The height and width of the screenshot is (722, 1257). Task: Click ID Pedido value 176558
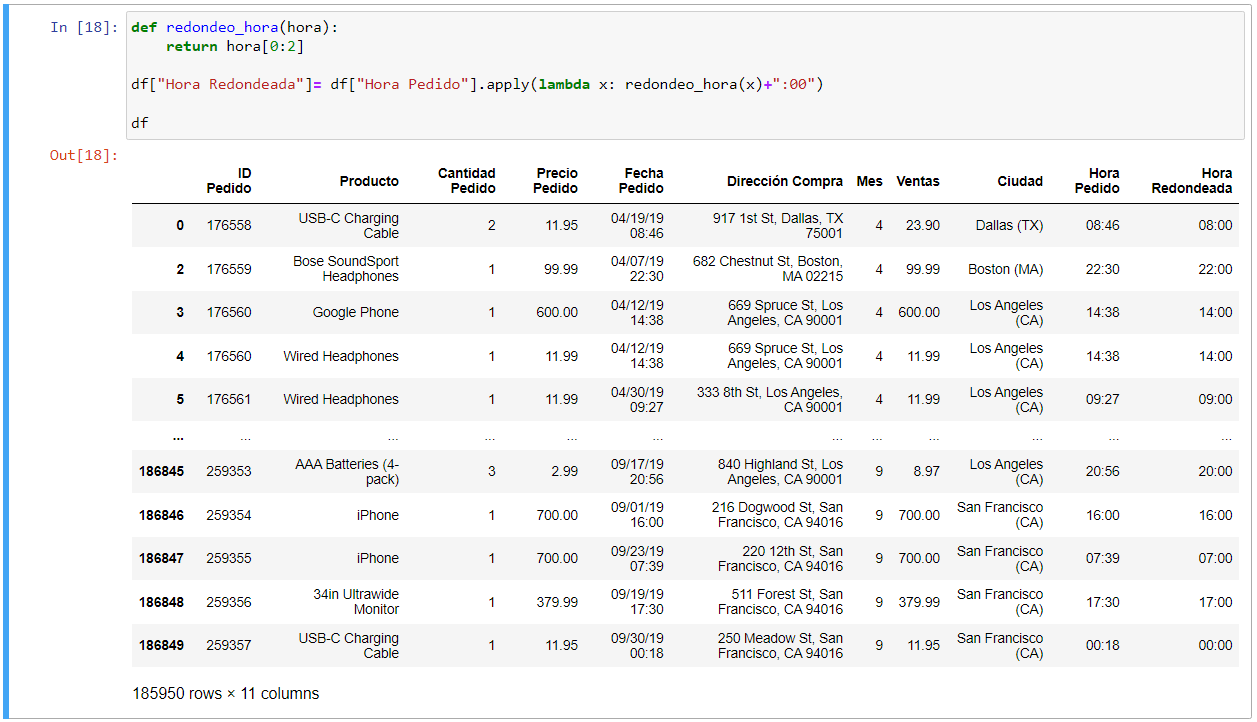(229, 225)
